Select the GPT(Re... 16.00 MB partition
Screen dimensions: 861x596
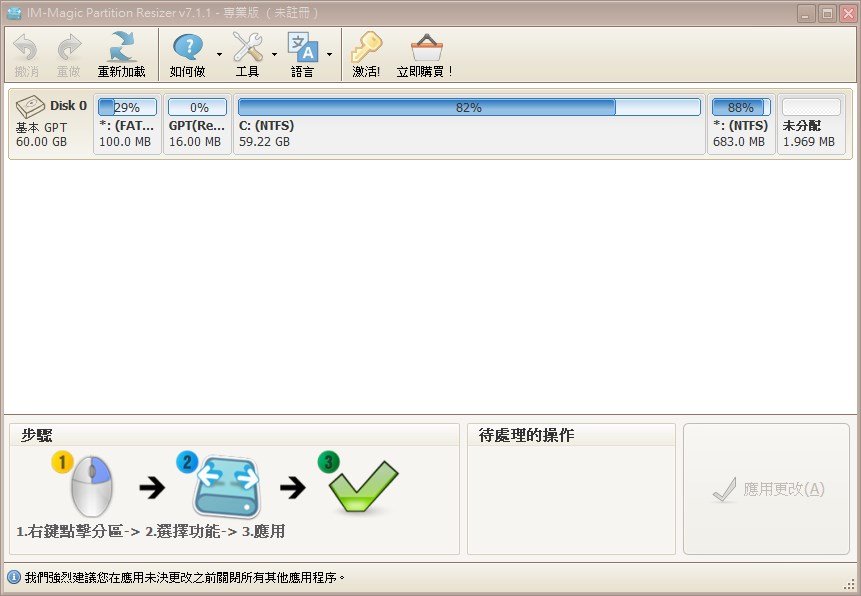tap(197, 124)
